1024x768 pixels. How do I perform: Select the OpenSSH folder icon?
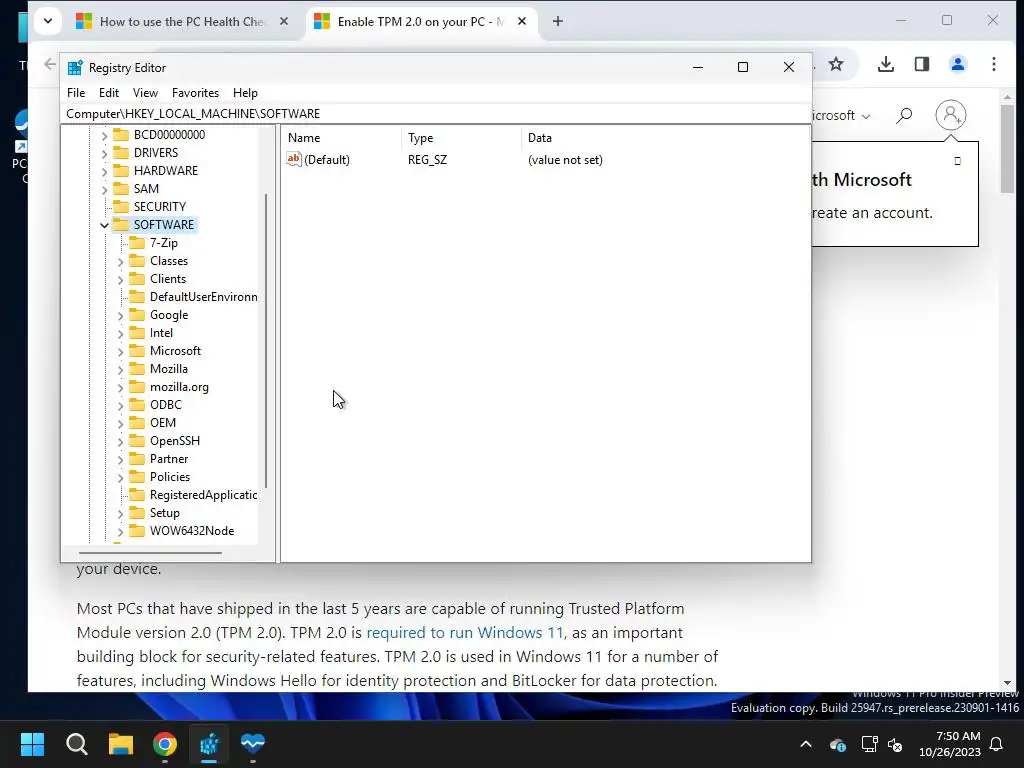pyautogui.click(x=137, y=441)
